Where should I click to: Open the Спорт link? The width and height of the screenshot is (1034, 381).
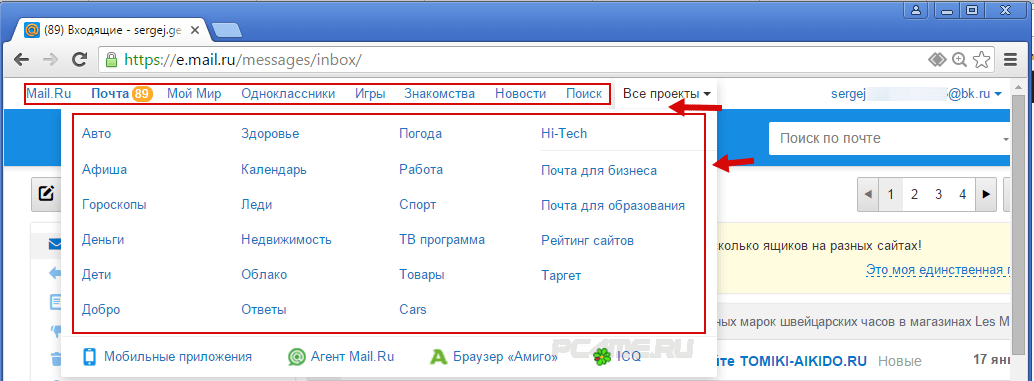pyautogui.click(x=418, y=205)
